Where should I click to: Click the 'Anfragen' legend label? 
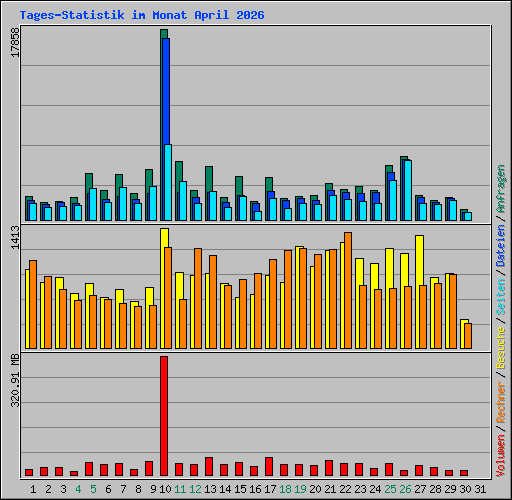501,189
